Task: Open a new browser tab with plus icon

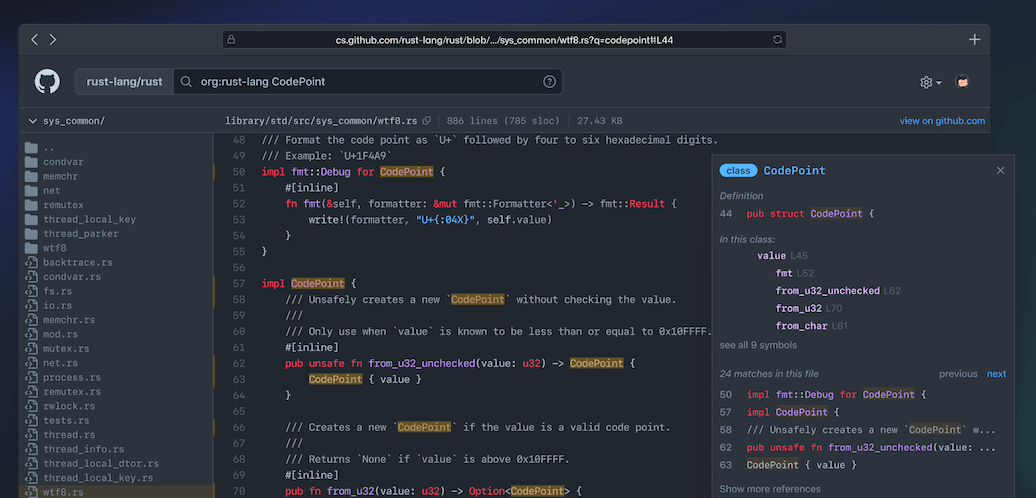Action: pos(975,40)
